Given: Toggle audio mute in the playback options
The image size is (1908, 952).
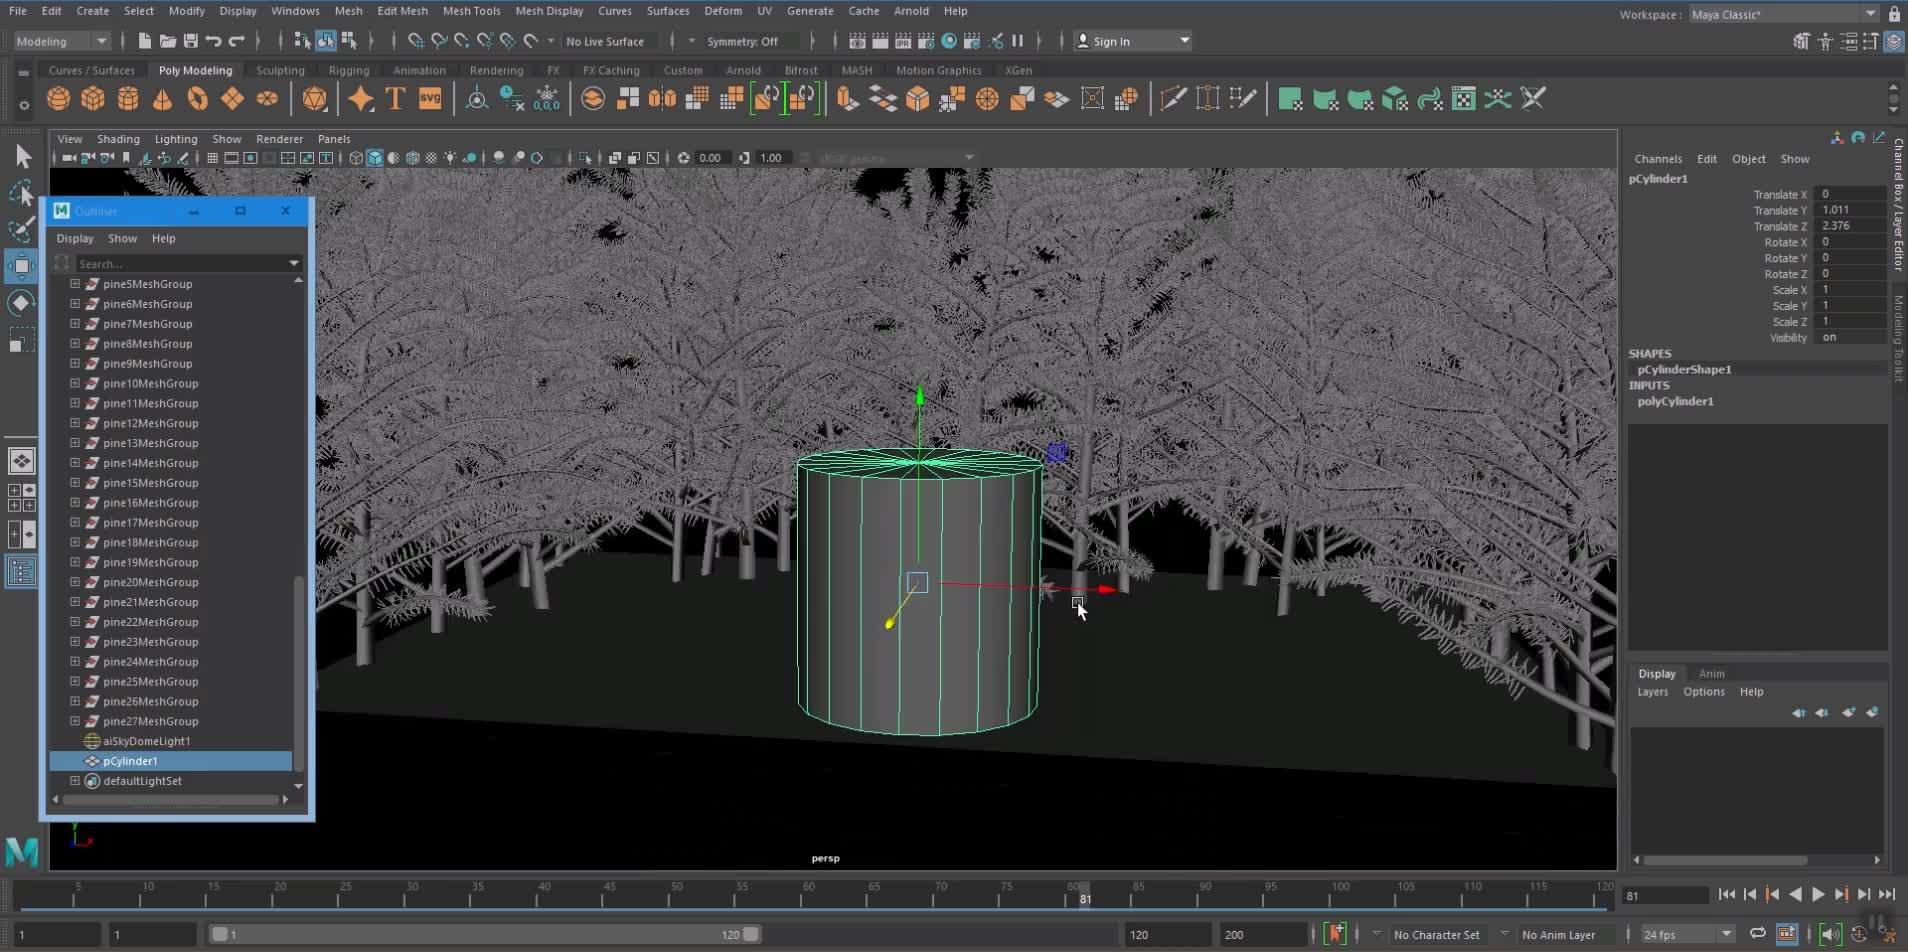Looking at the screenshot, I should 1829,934.
